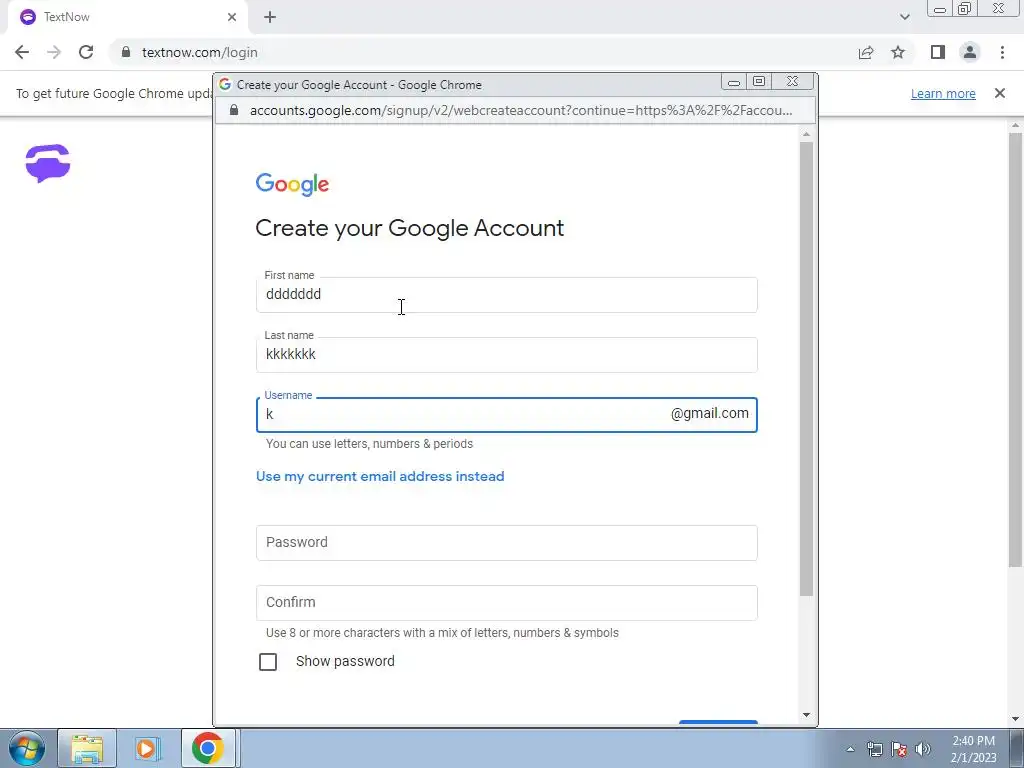1024x768 pixels.
Task: Select the TextNow tab
Action: click(x=127, y=17)
